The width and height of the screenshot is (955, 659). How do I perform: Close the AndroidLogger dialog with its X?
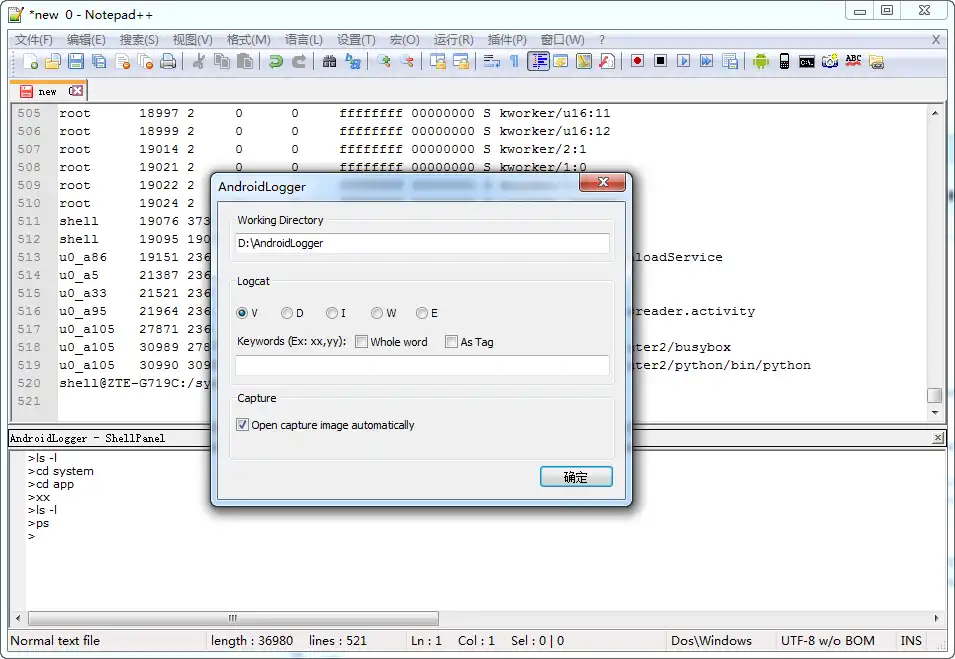pyautogui.click(x=602, y=182)
